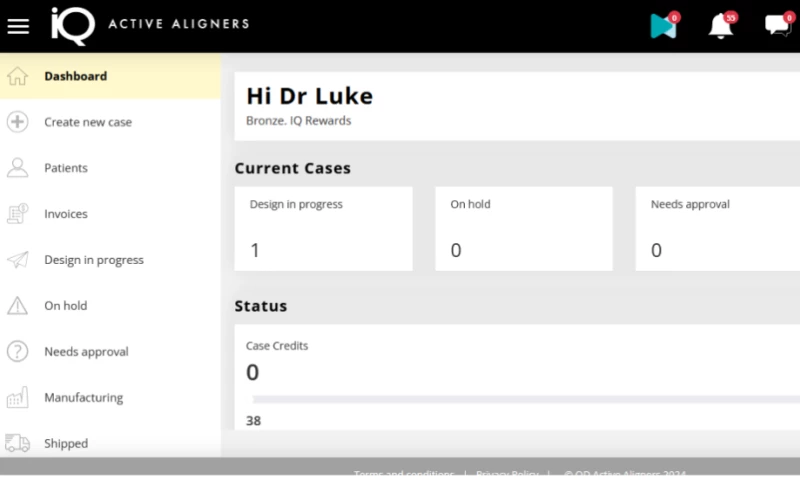Click the paper plane Design in progress icon
The image size is (800, 480).
[x=17, y=260]
